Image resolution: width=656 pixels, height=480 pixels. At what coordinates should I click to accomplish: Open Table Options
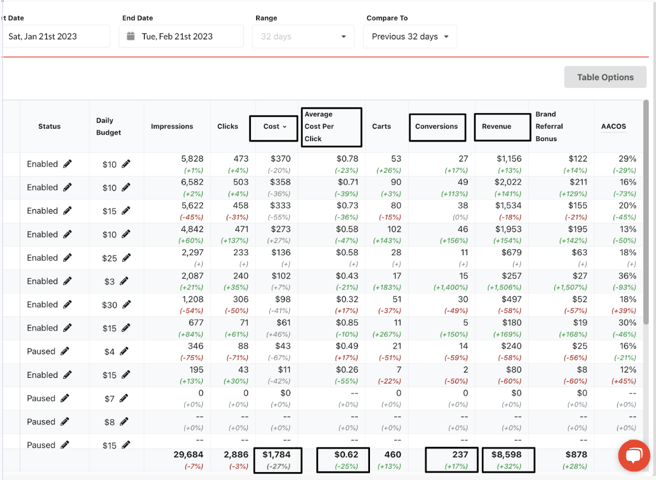tap(605, 77)
